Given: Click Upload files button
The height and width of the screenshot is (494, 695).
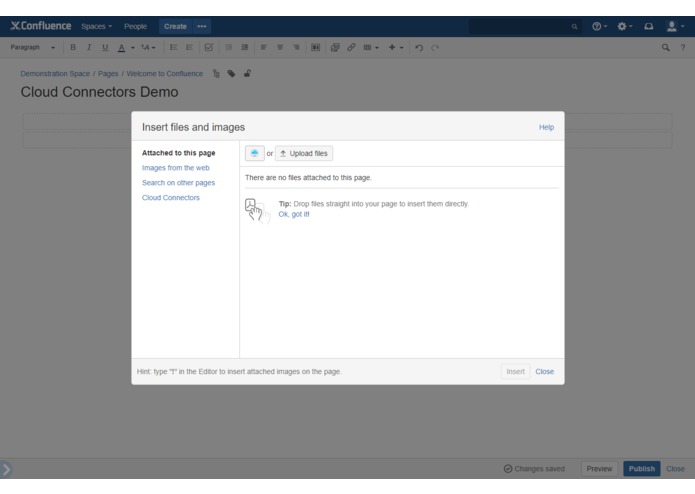Looking at the screenshot, I should [304, 153].
